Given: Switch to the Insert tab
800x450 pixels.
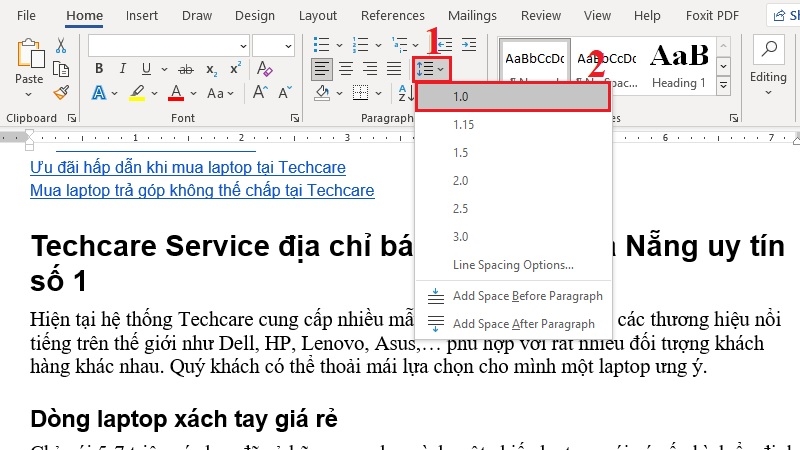Looking at the screenshot, I should click(x=142, y=16).
